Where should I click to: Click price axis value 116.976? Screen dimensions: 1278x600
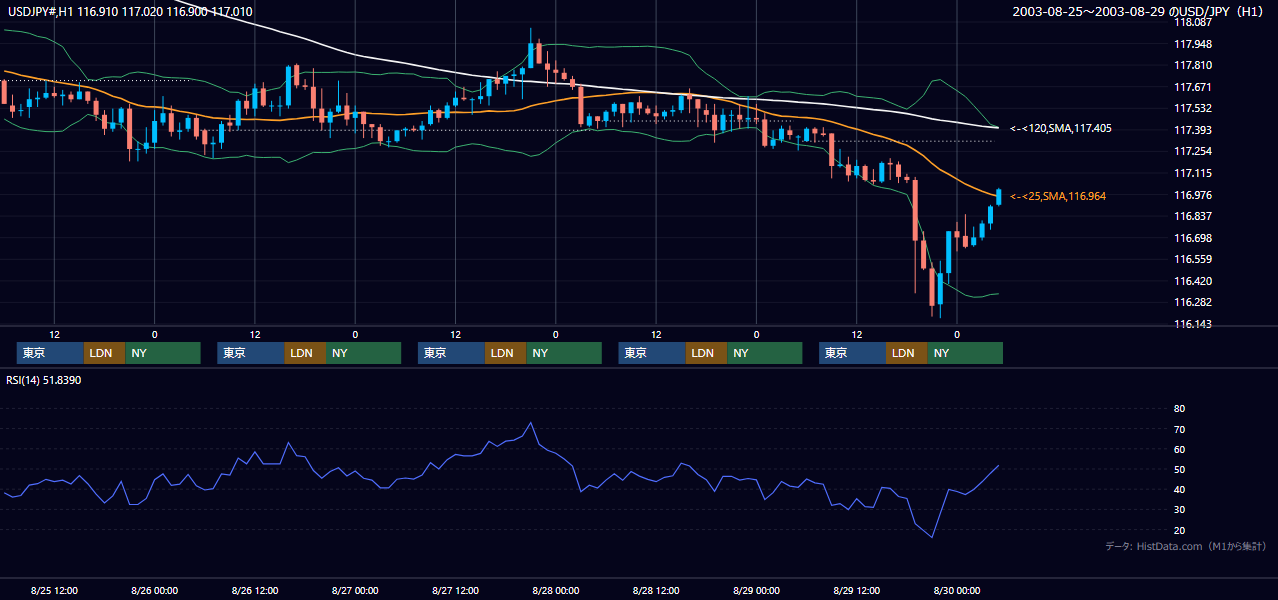pyautogui.click(x=1193, y=195)
